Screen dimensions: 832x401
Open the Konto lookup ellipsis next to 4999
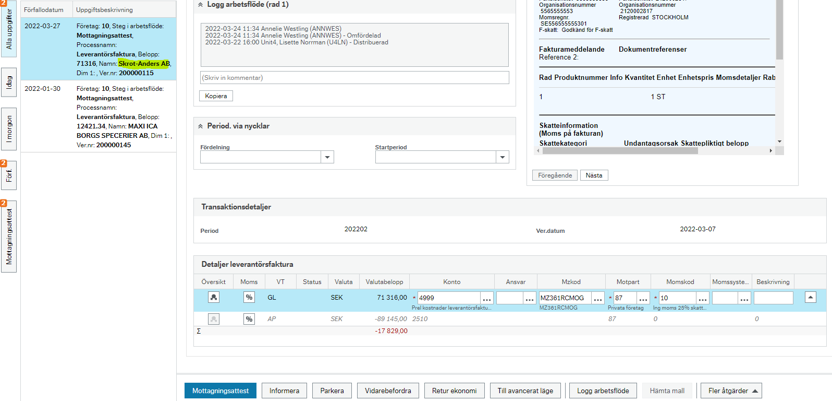pos(487,298)
